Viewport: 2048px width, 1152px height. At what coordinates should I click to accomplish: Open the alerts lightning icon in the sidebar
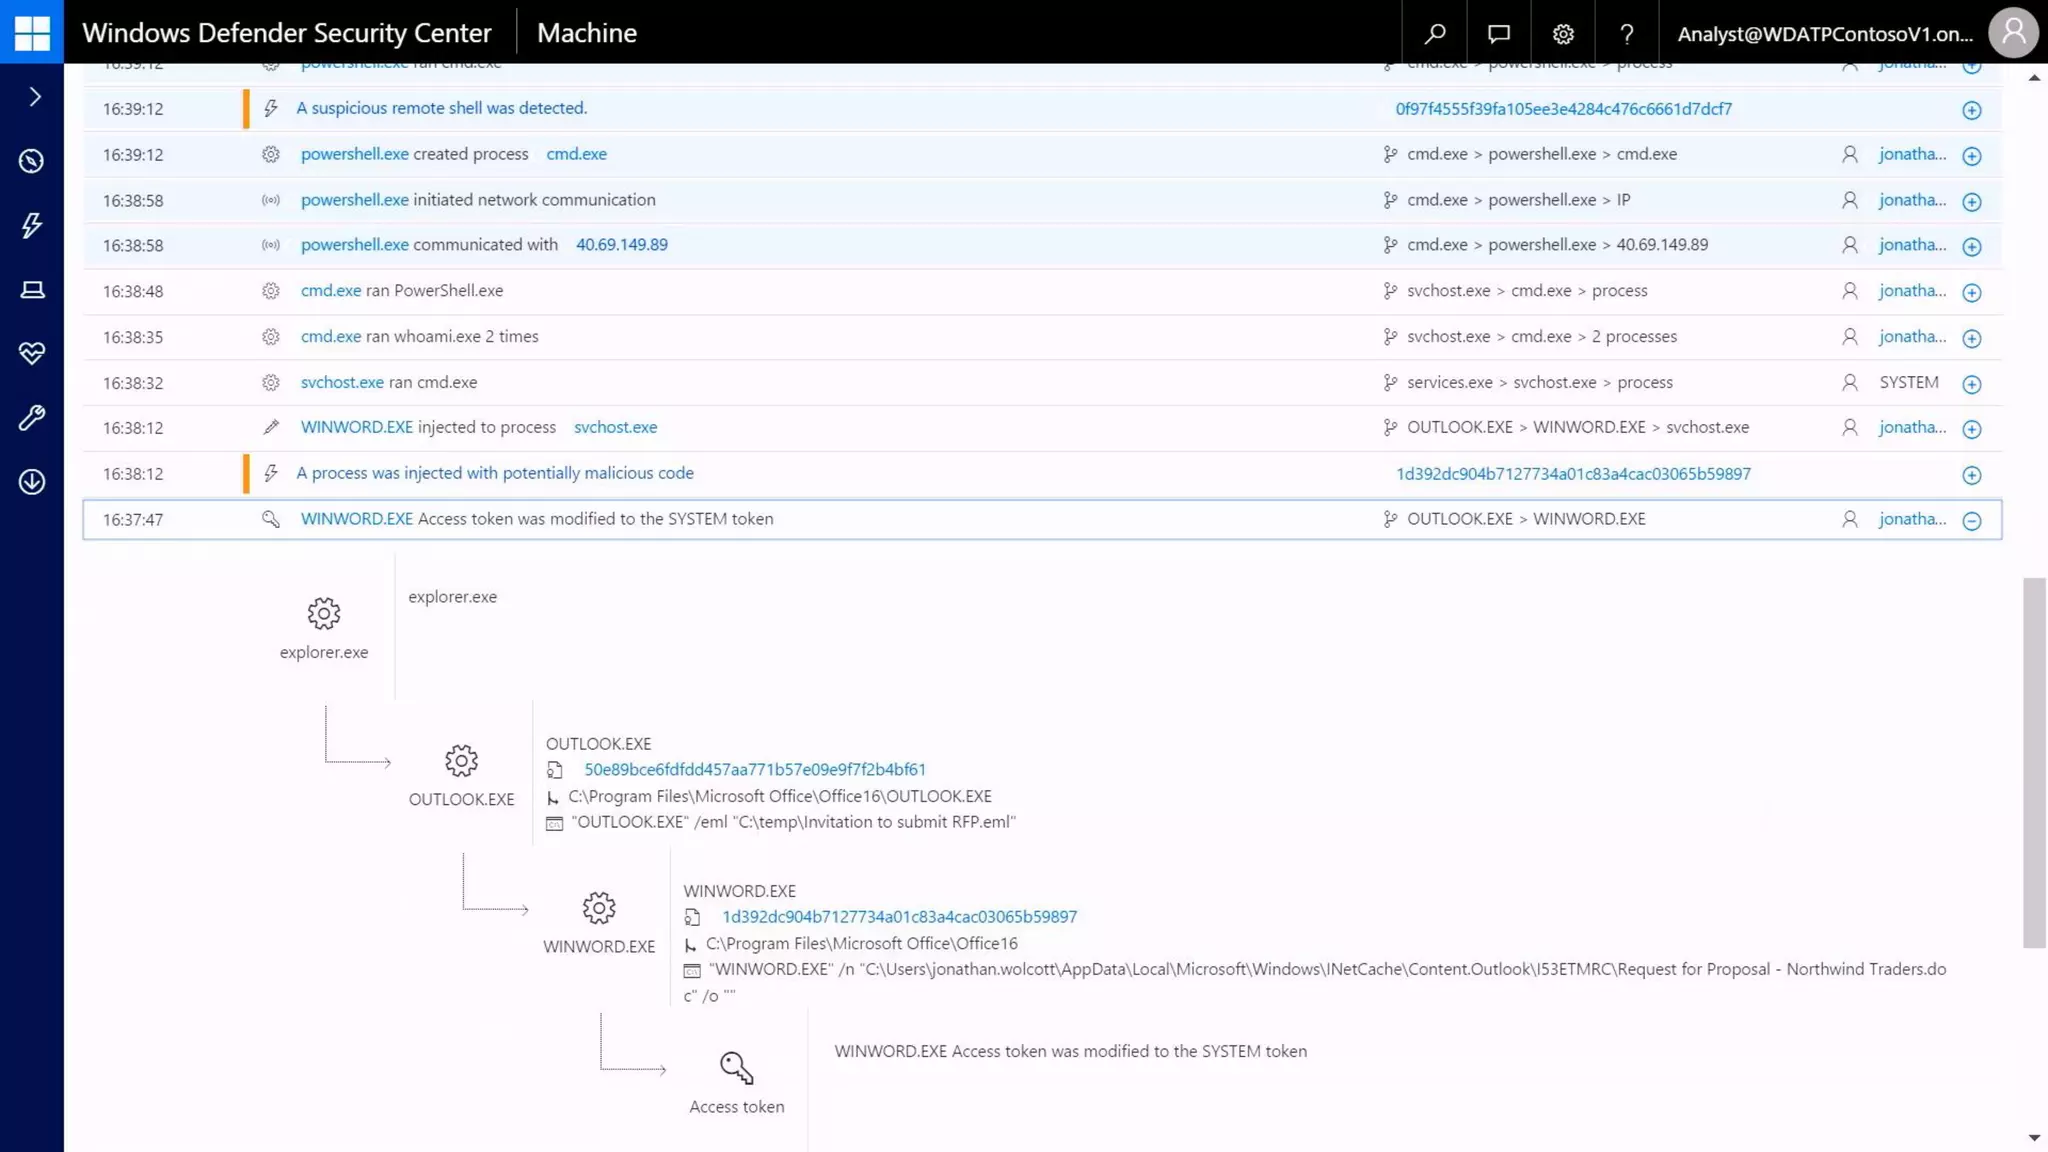[x=32, y=225]
